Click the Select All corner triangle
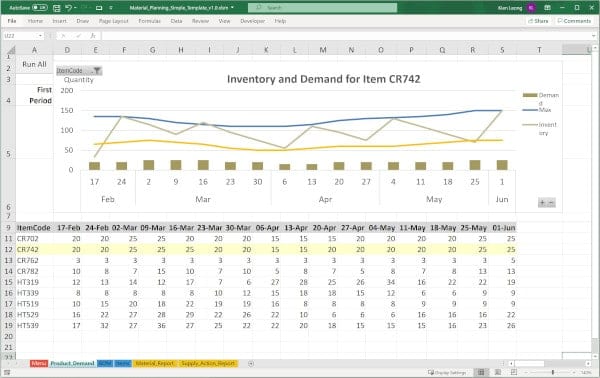Image resolution: width=600 pixels, height=378 pixels. 11,50
